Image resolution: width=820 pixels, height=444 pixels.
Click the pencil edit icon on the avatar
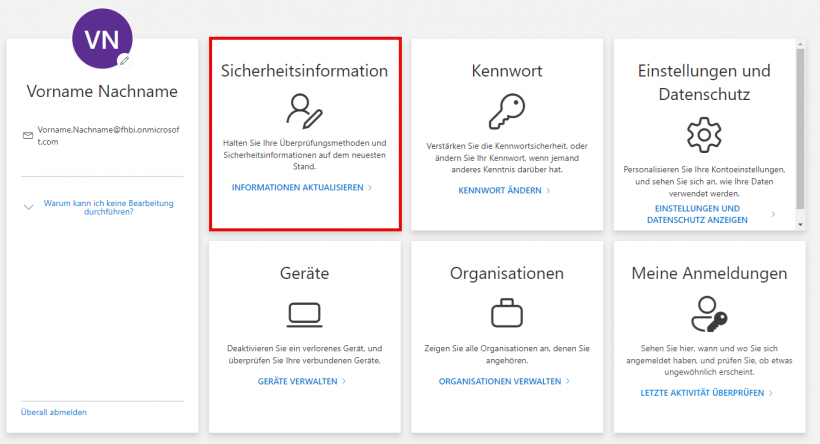click(x=124, y=60)
